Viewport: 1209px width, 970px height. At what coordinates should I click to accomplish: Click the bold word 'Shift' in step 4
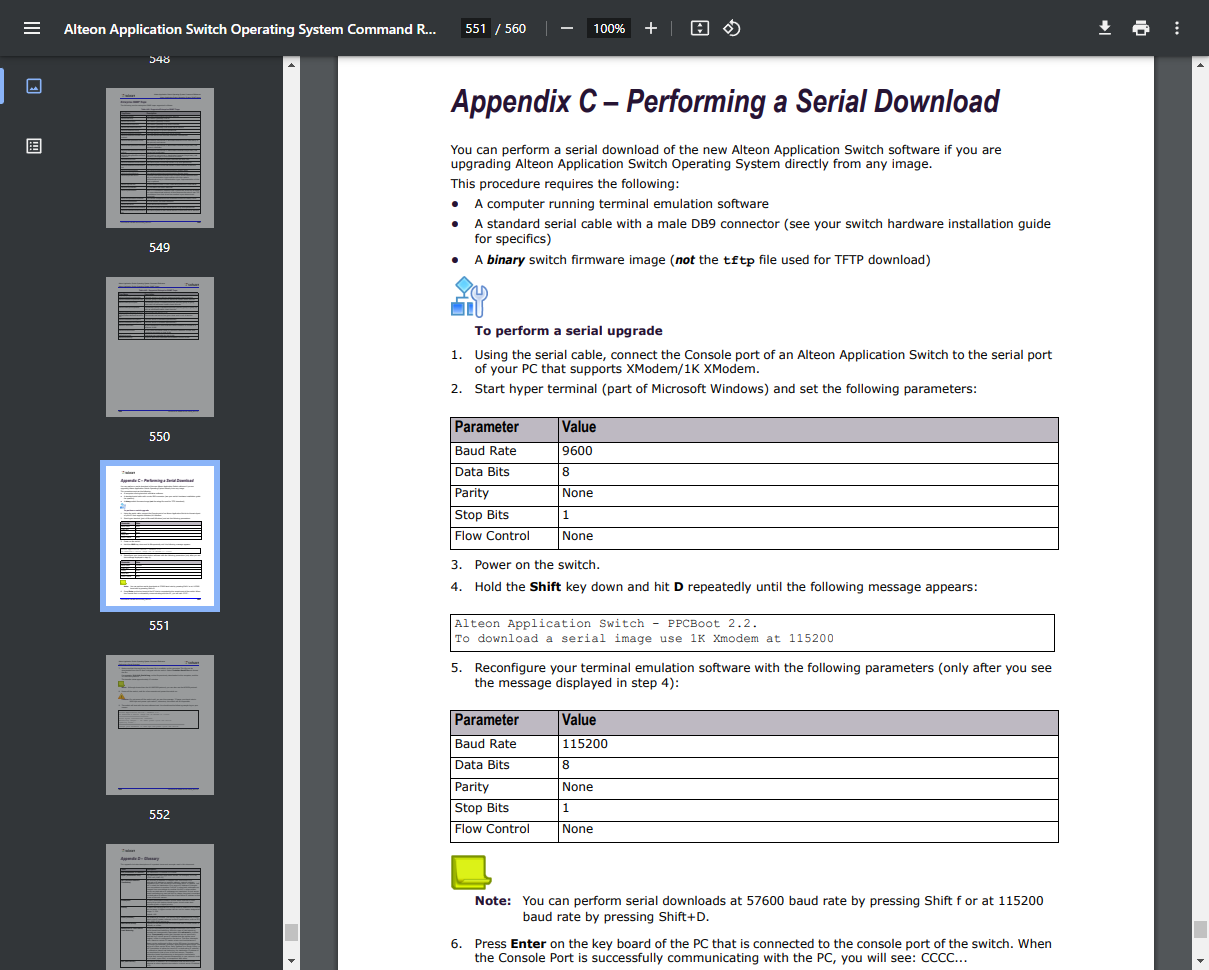545,587
